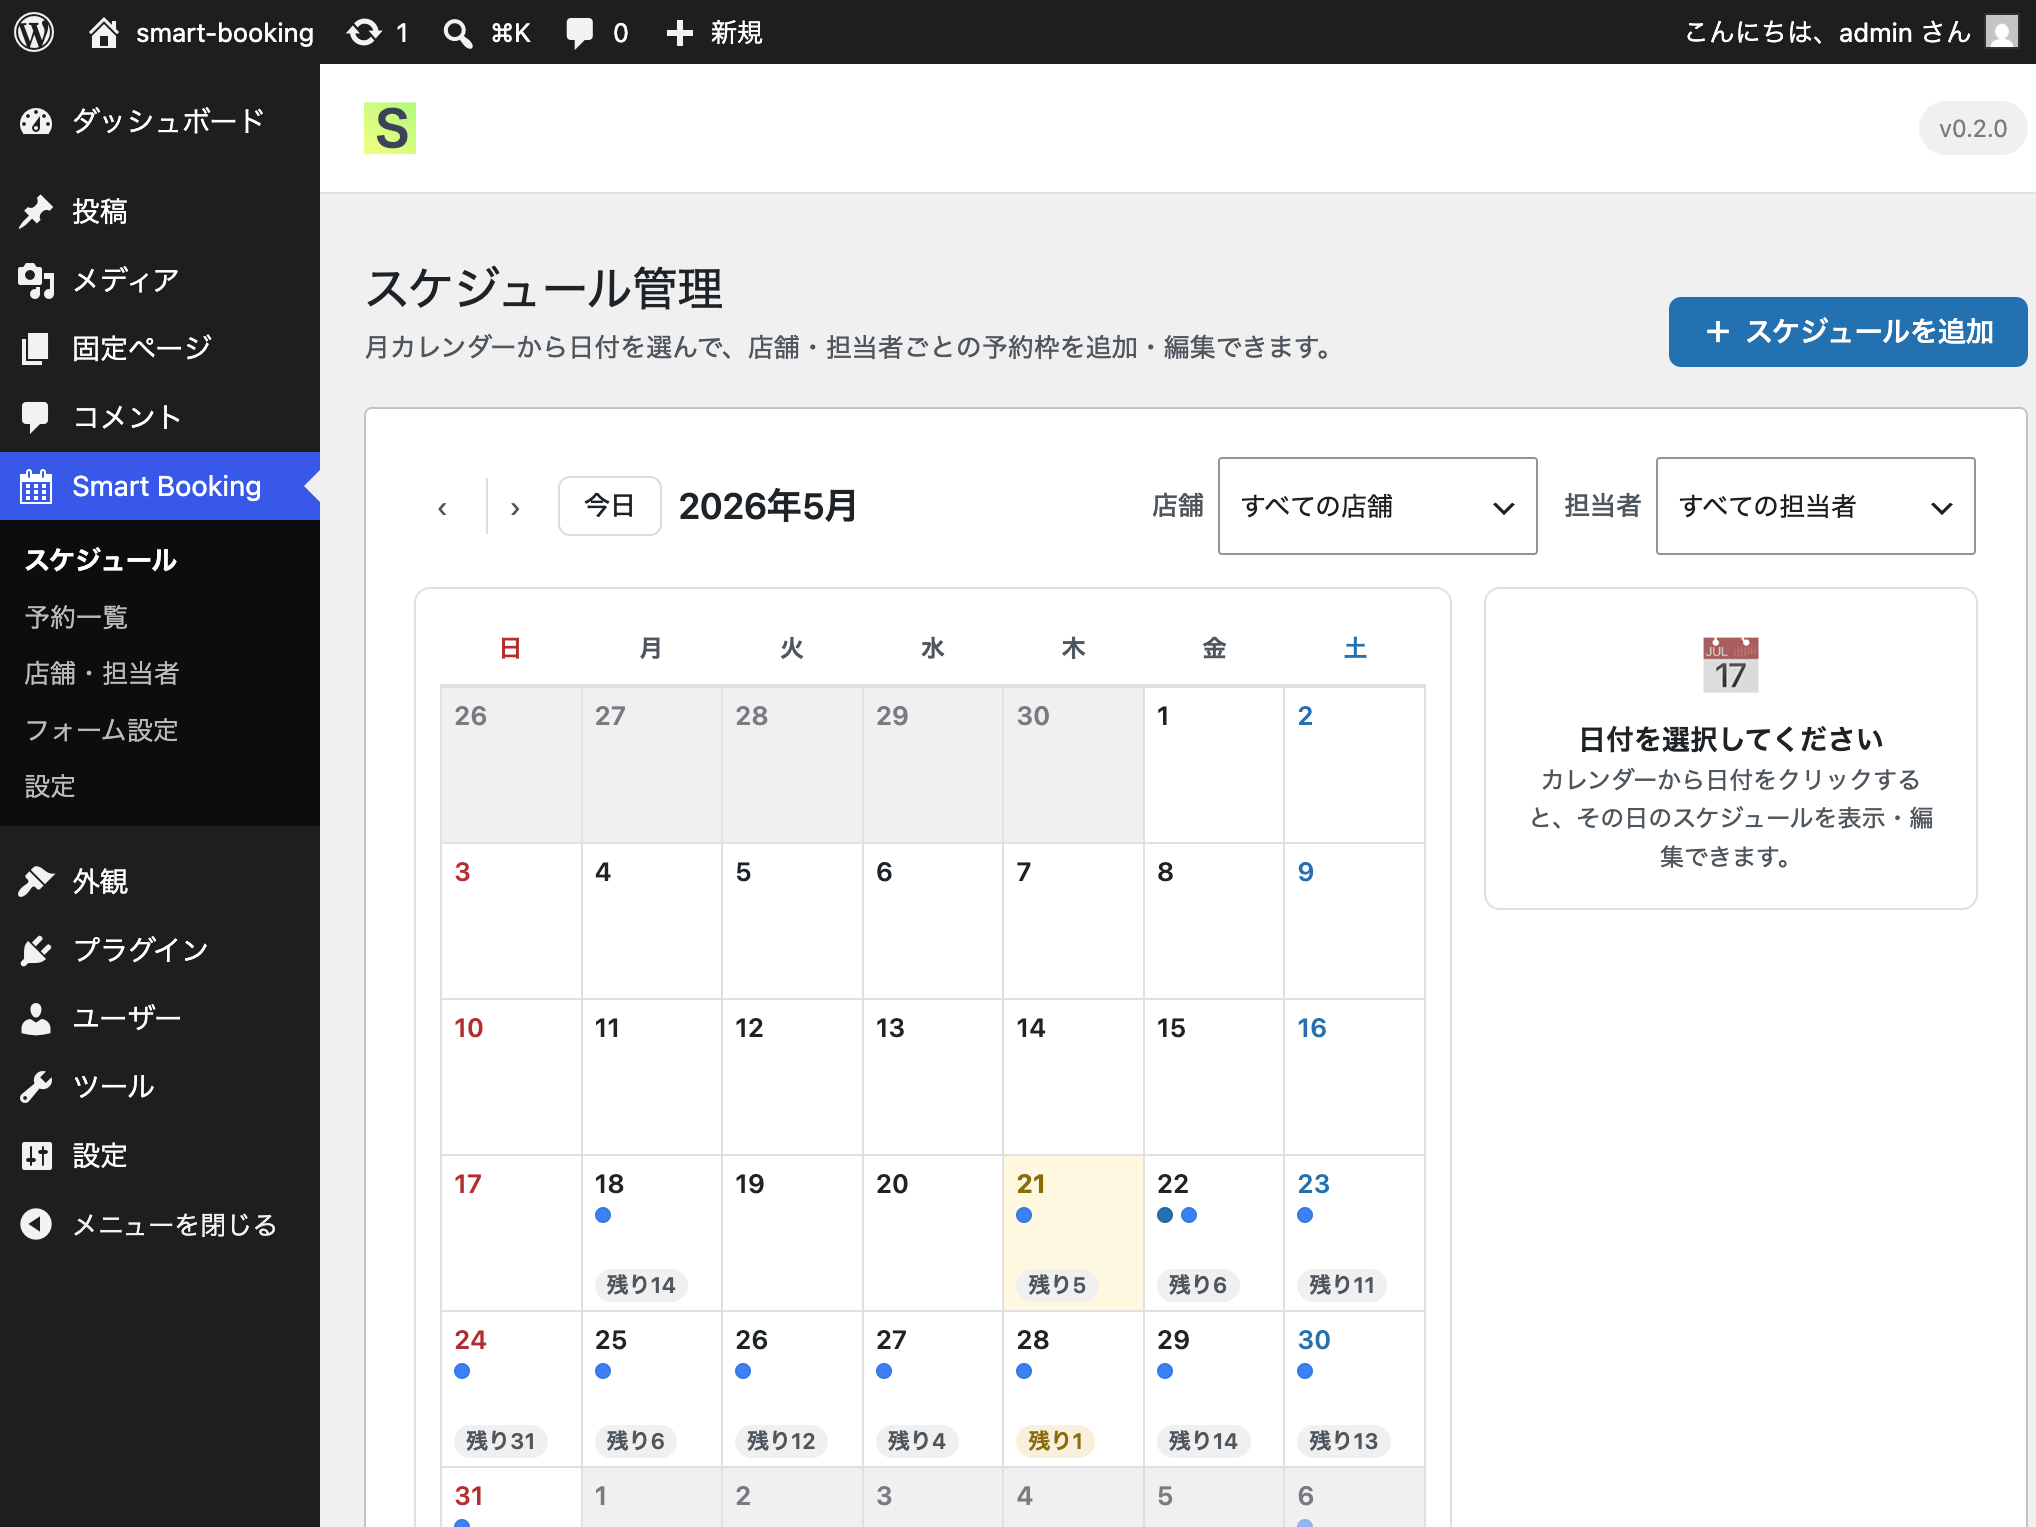Go to next month arrow

click(515, 507)
